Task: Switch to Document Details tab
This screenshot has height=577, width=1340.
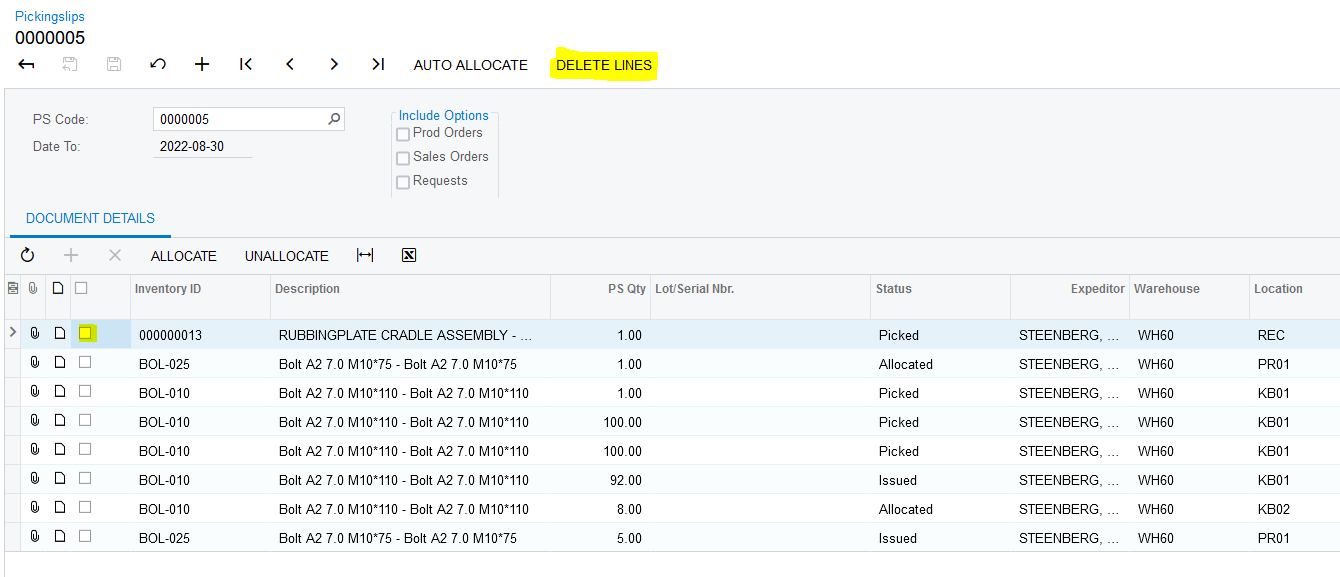Action: click(90, 218)
